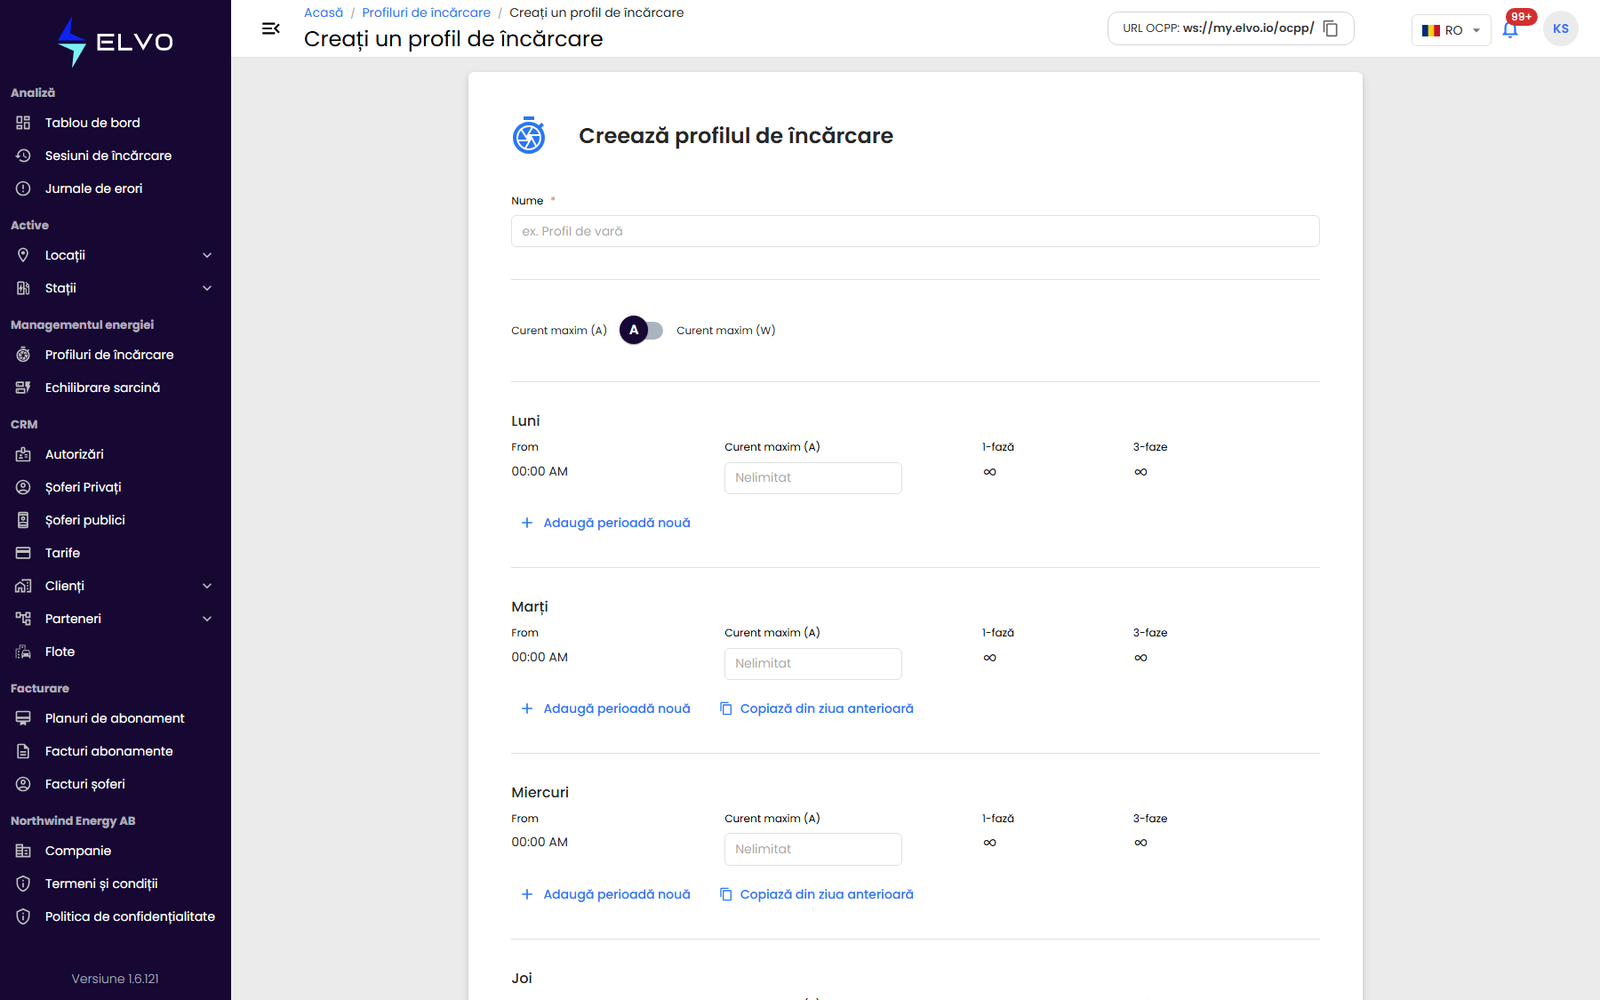Click the Flote vehicle icon
1600x1000 pixels.
pyautogui.click(x=23, y=652)
